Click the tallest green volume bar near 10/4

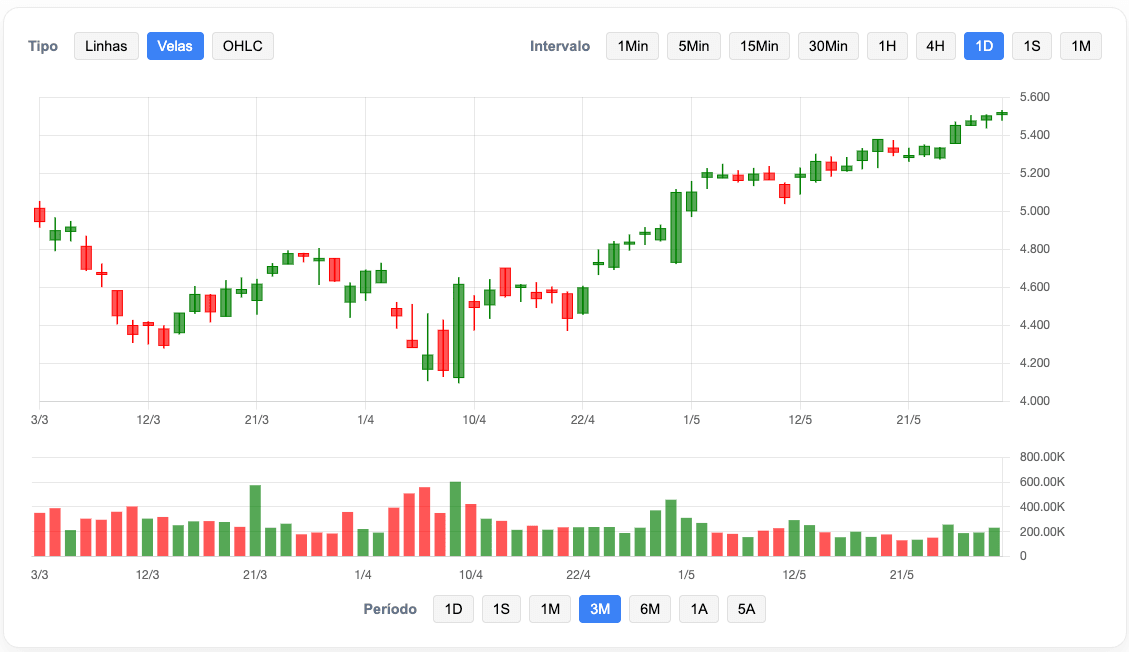coord(455,520)
